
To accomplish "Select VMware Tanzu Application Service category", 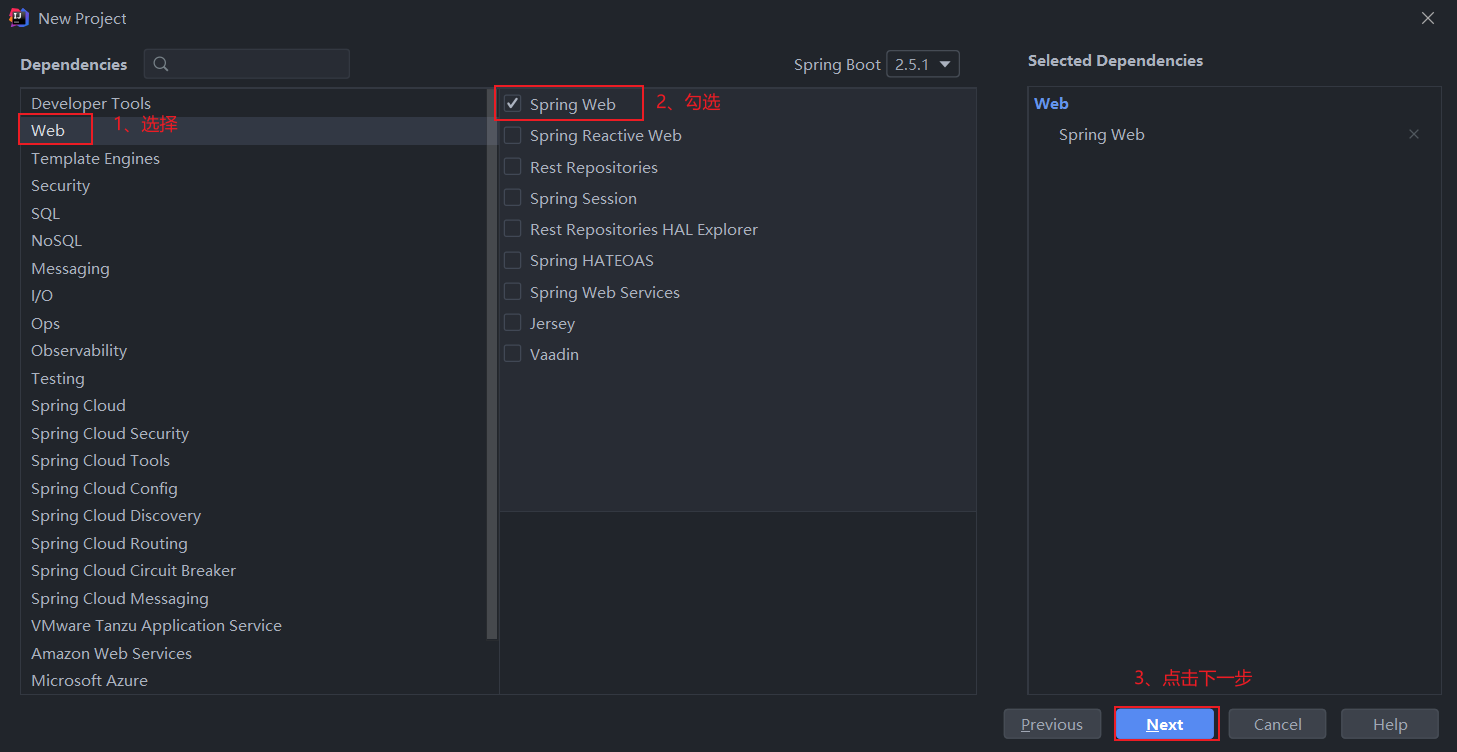I will pos(254,626).
